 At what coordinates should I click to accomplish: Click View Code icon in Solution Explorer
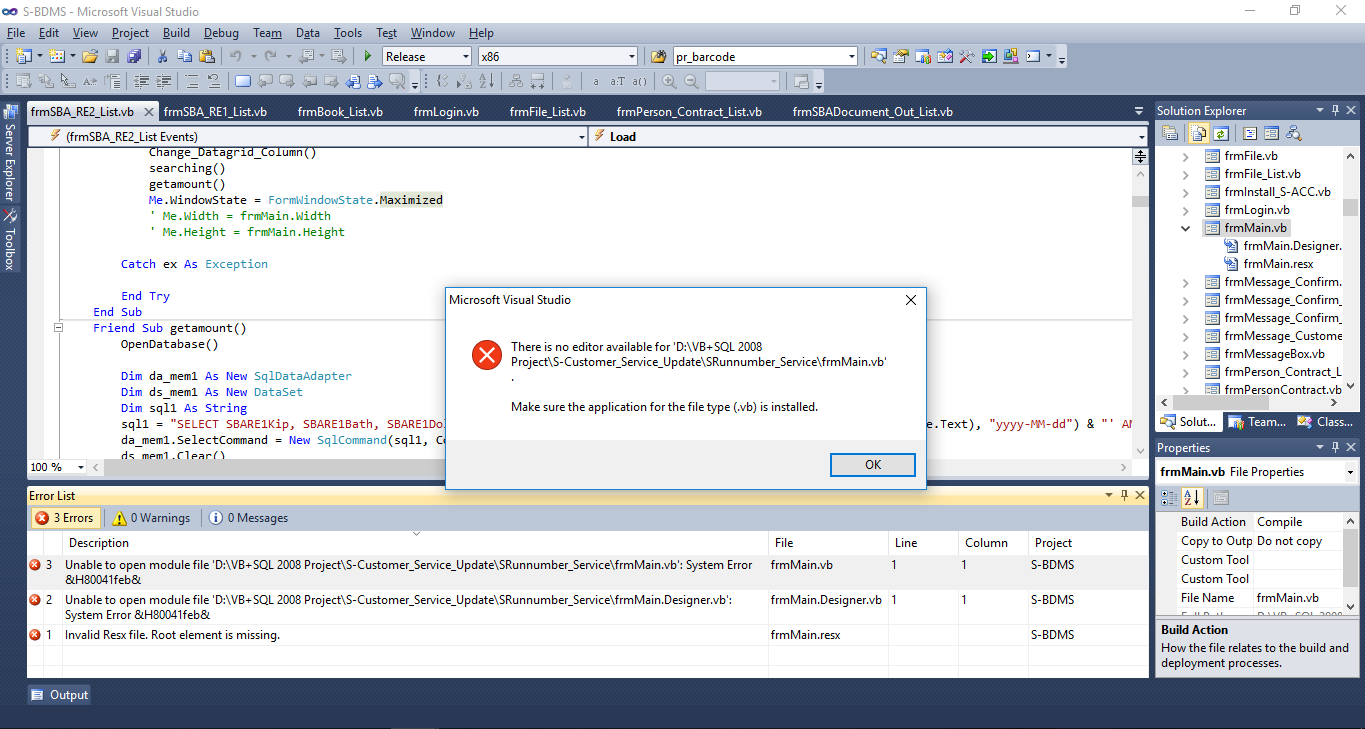click(x=1250, y=133)
